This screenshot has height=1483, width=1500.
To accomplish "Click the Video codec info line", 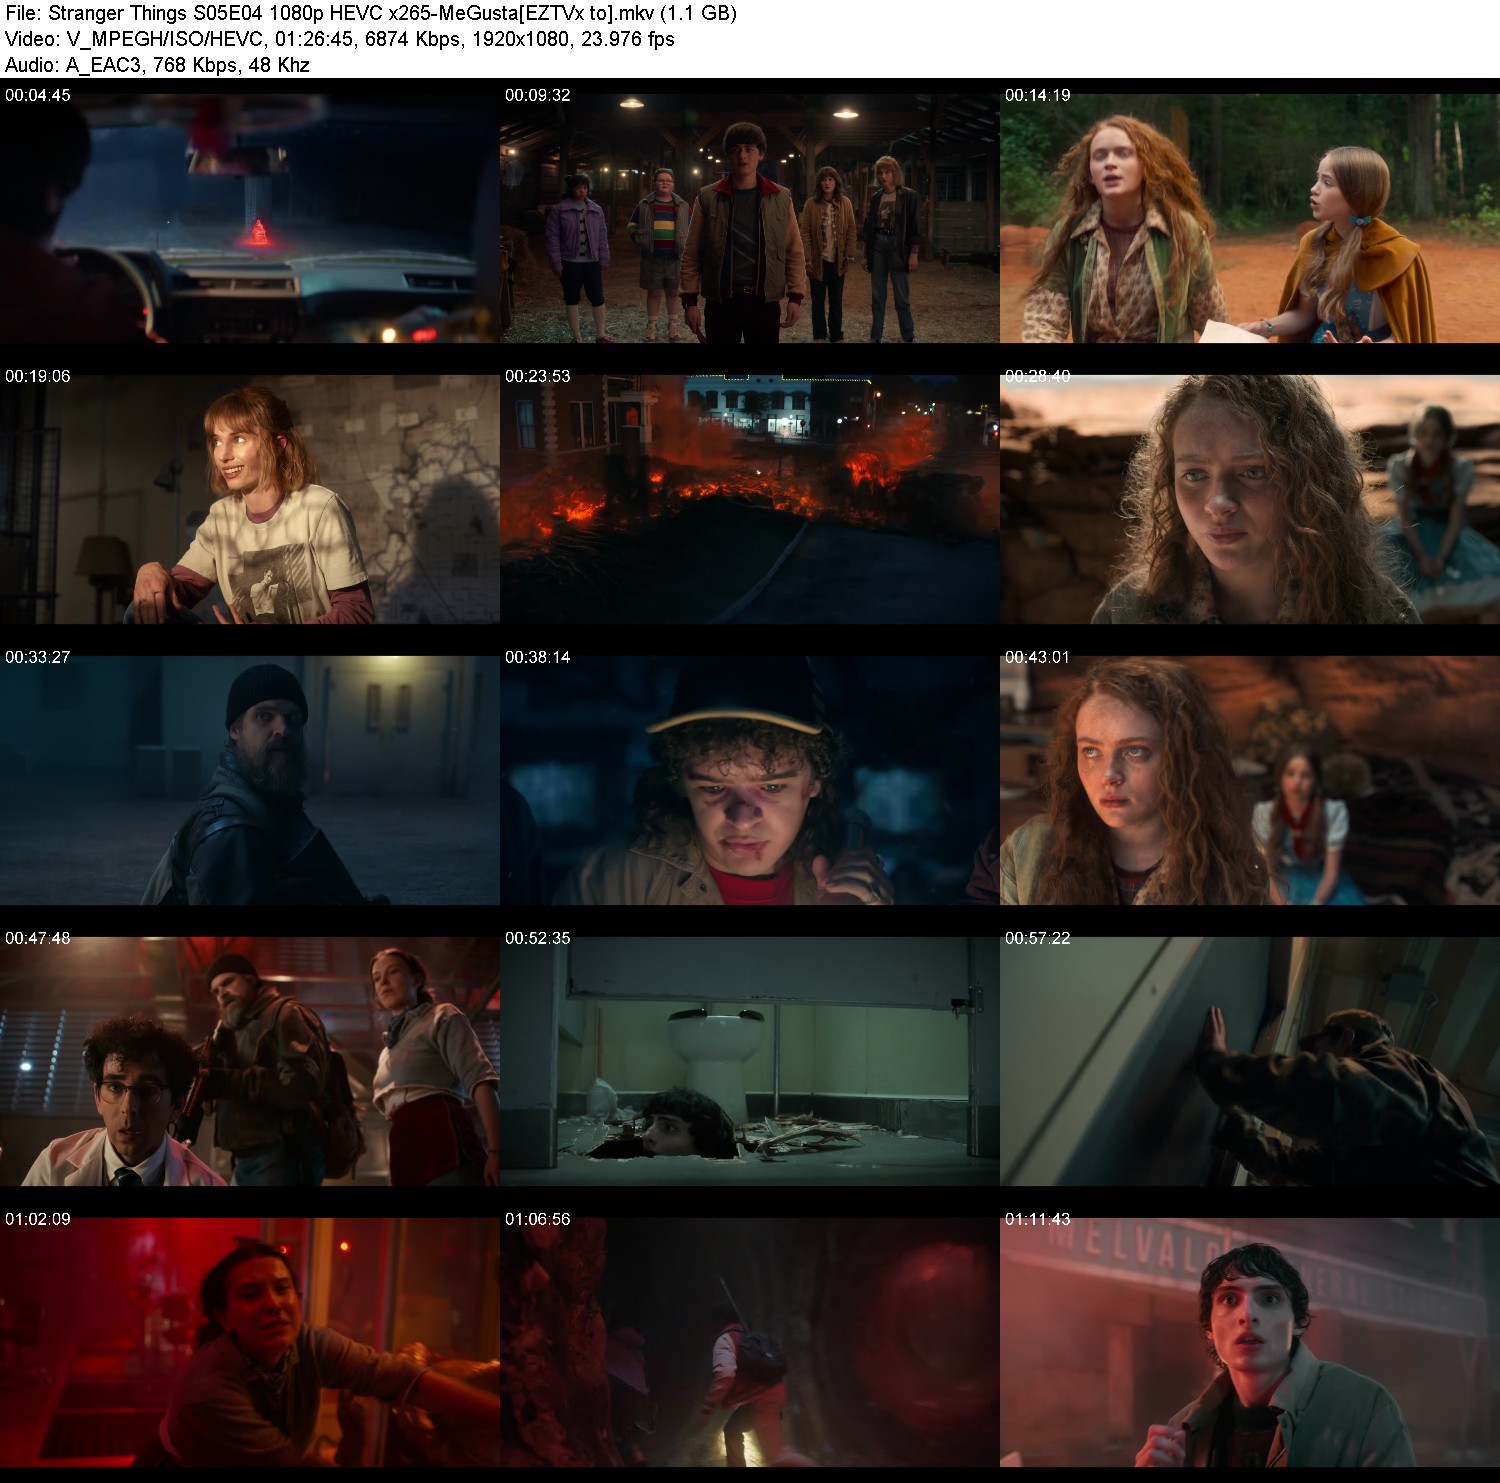I will coord(340,39).
